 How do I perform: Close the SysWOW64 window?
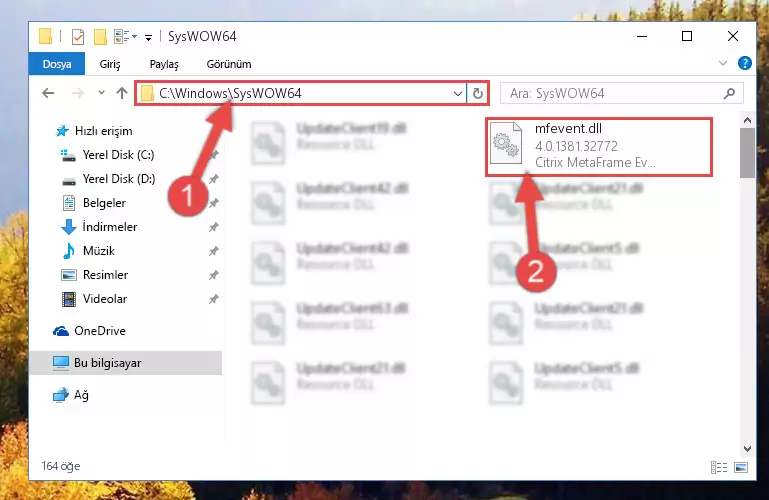tap(733, 36)
